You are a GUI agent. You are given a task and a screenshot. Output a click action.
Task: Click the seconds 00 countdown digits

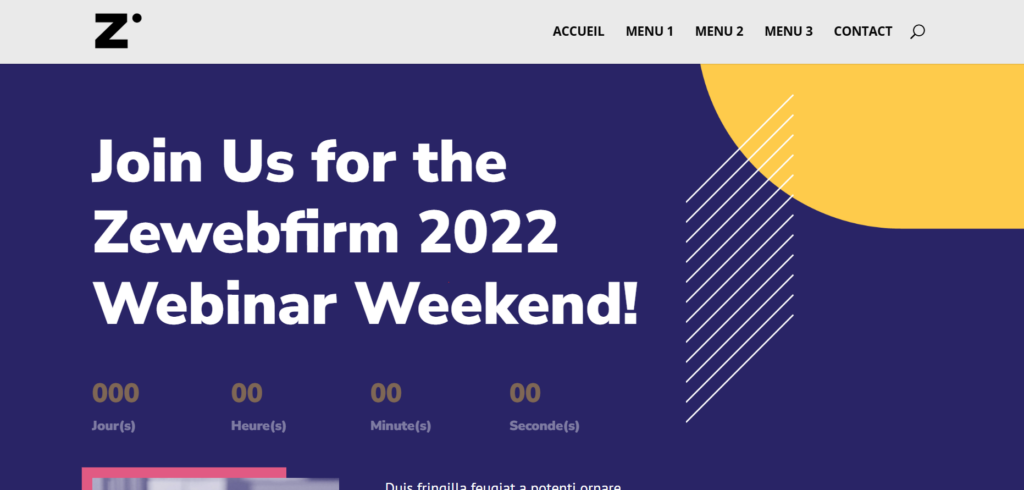(525, 393)
